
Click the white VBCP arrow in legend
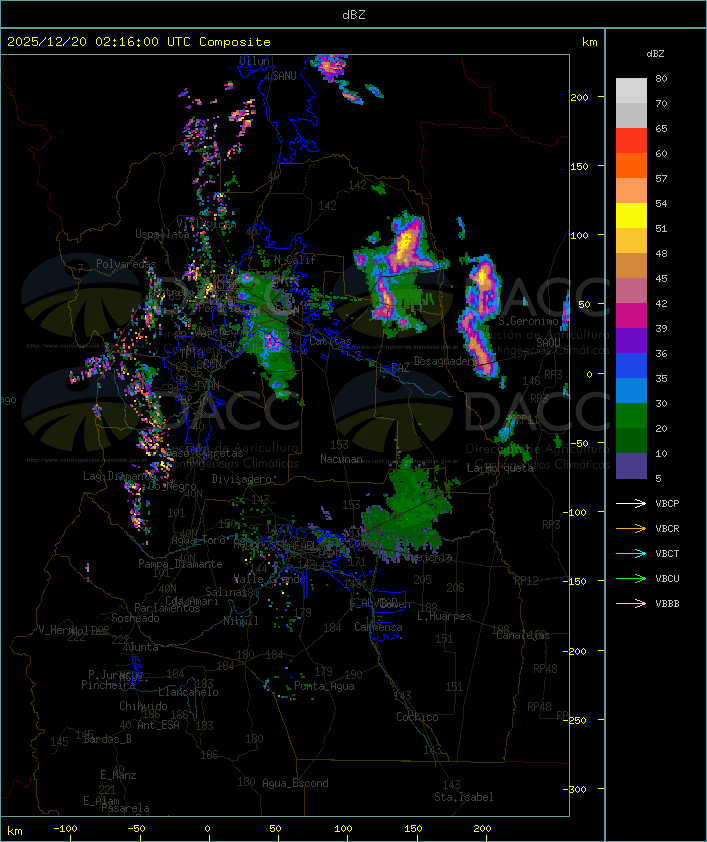pos(631,503)
